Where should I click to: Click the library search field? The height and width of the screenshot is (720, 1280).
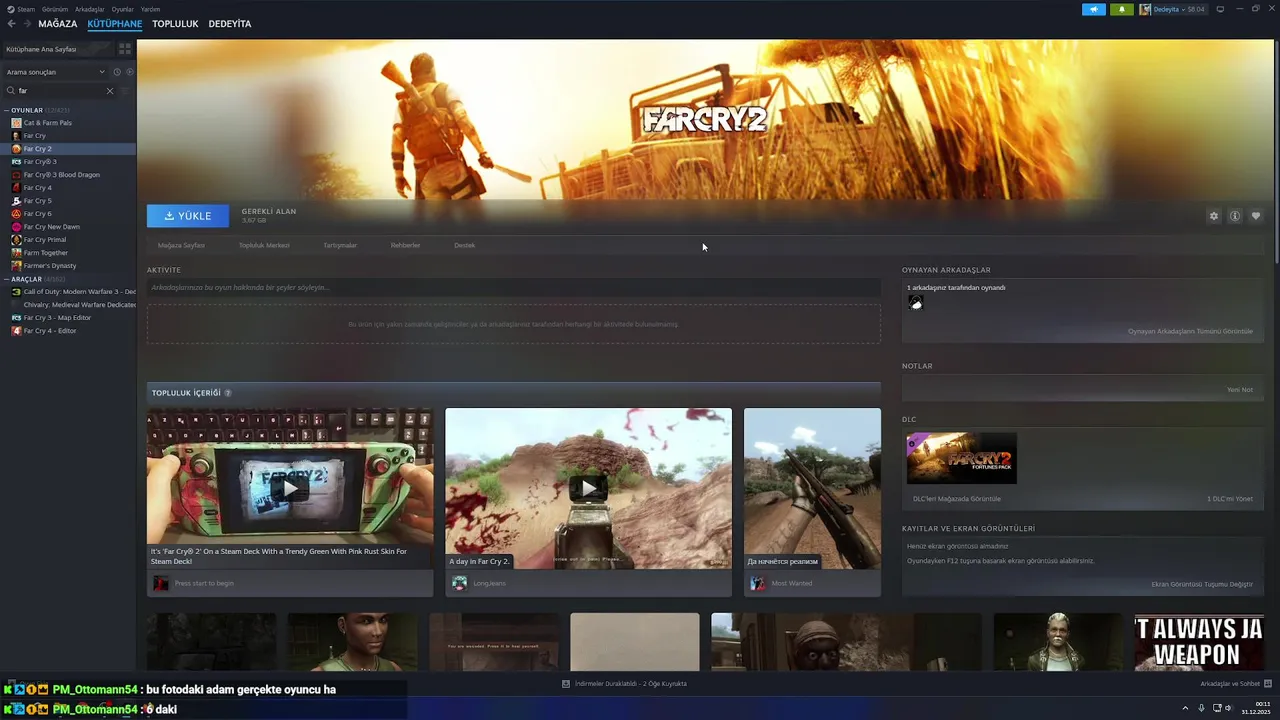tap(60, 91)
